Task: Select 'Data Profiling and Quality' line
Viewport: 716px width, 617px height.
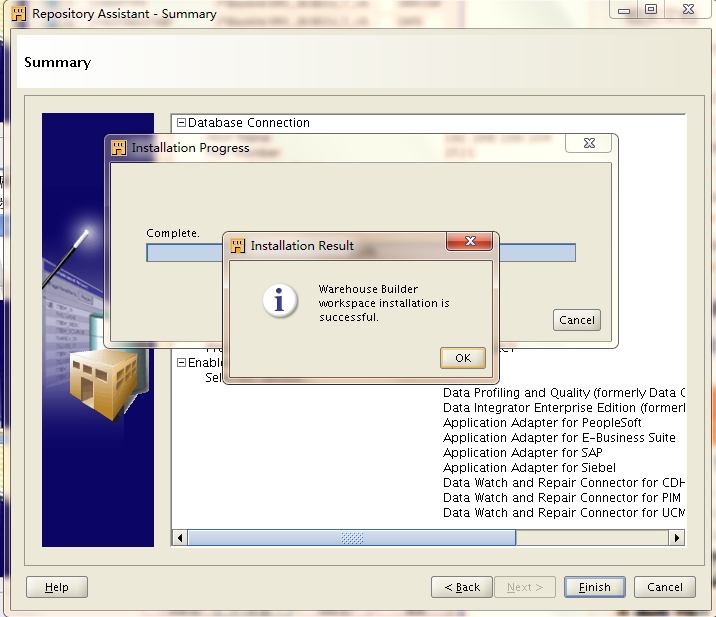Action: tap(564, 393)
